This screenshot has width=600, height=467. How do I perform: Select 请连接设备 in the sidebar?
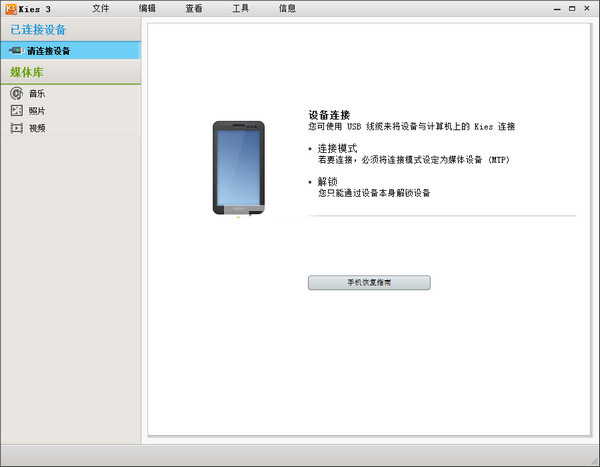point(49,50)
